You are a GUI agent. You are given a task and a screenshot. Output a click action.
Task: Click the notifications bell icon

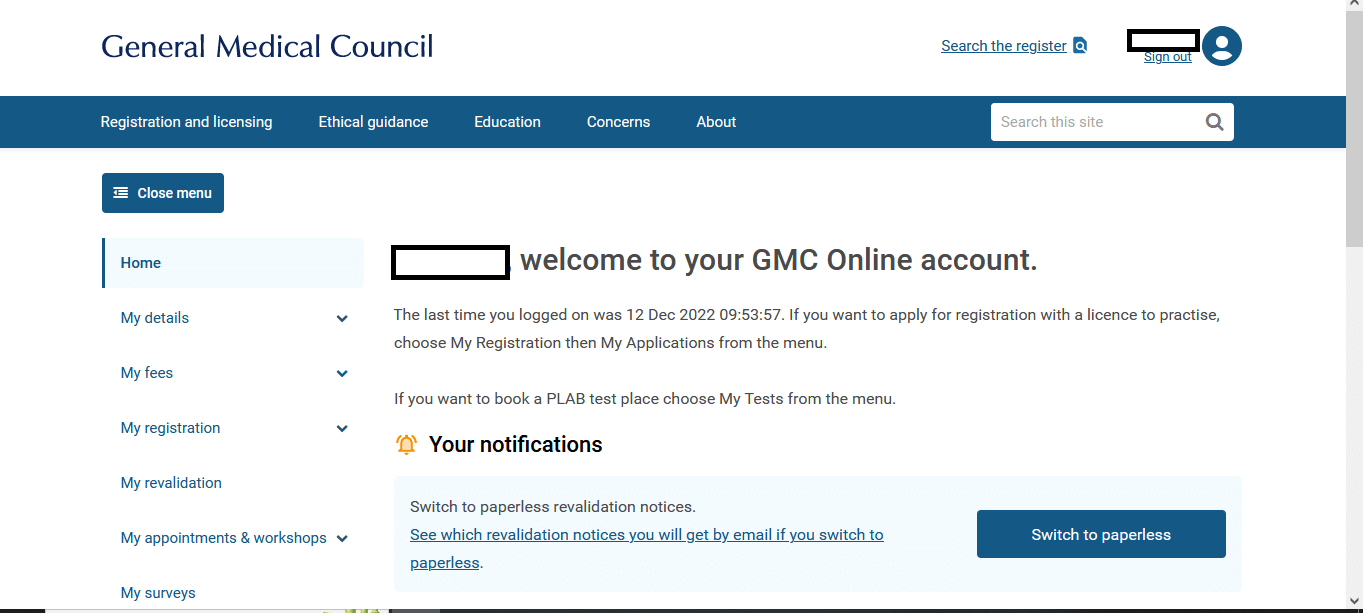point(406,445)
